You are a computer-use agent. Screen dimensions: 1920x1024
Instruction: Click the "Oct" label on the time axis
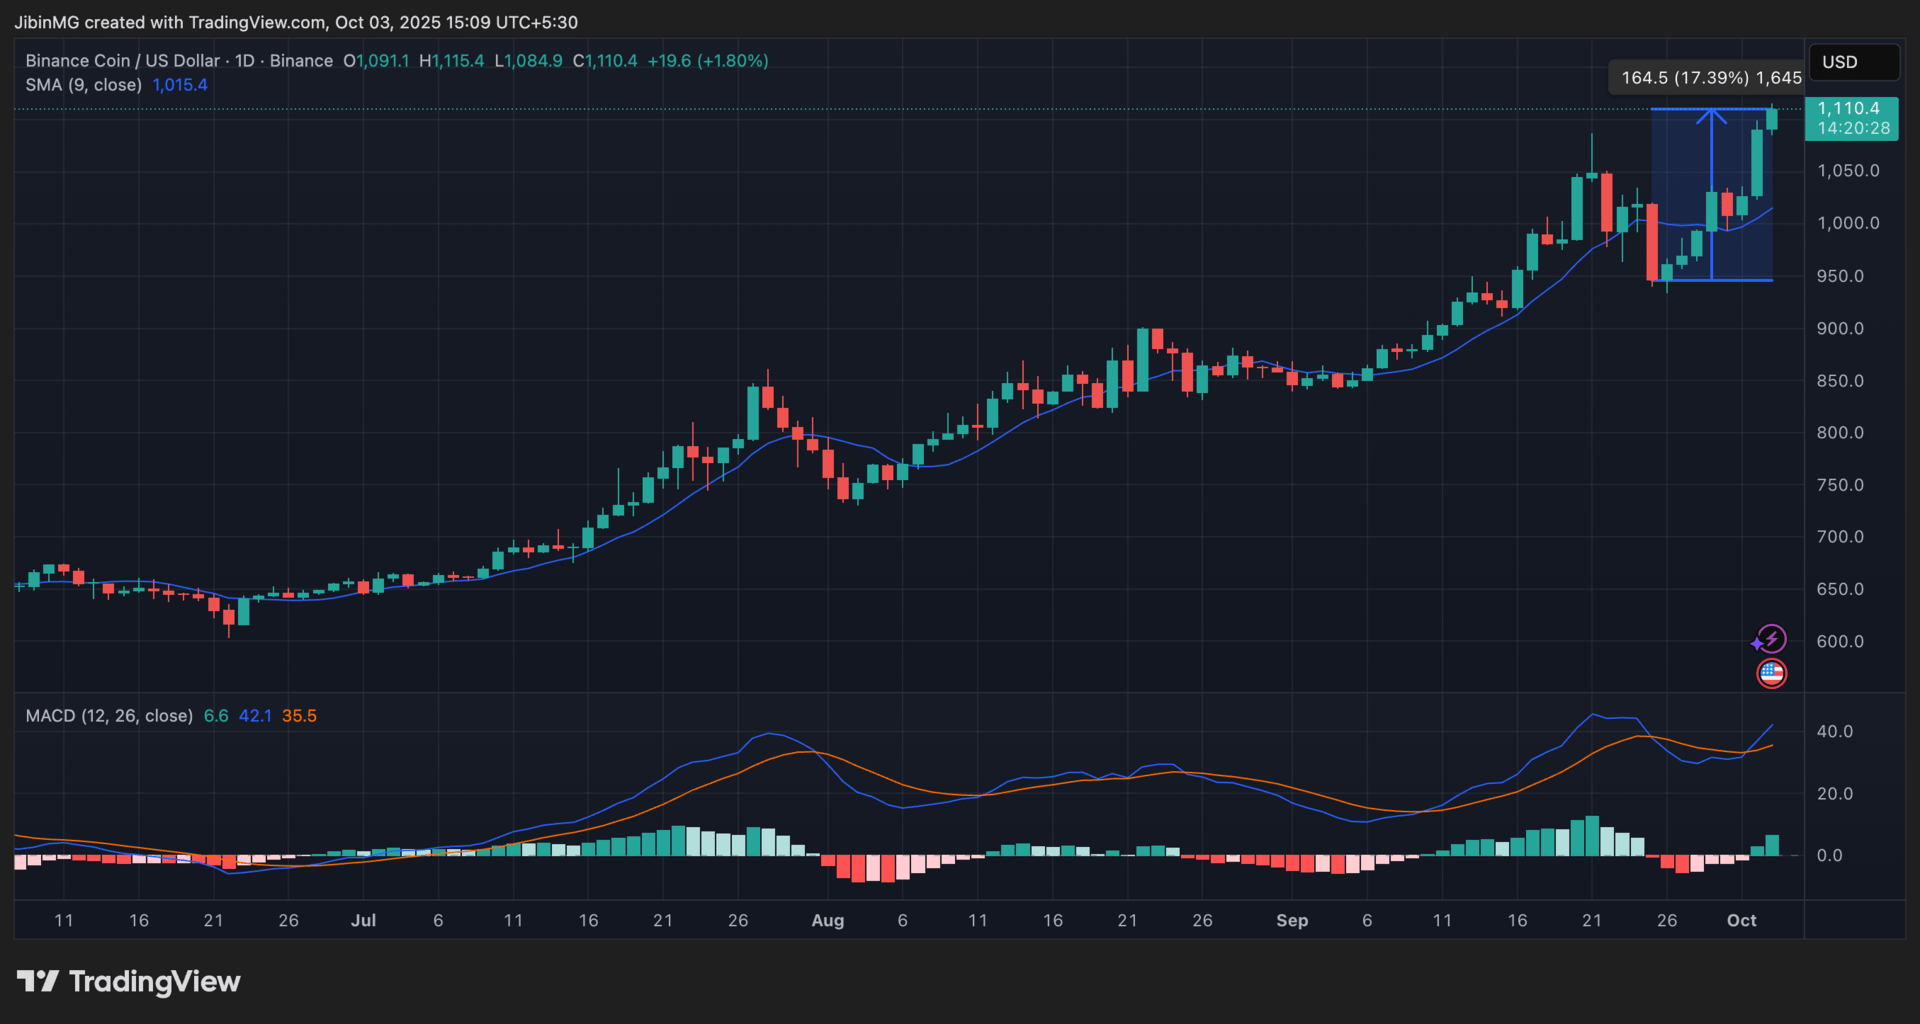coord(1741,920)
